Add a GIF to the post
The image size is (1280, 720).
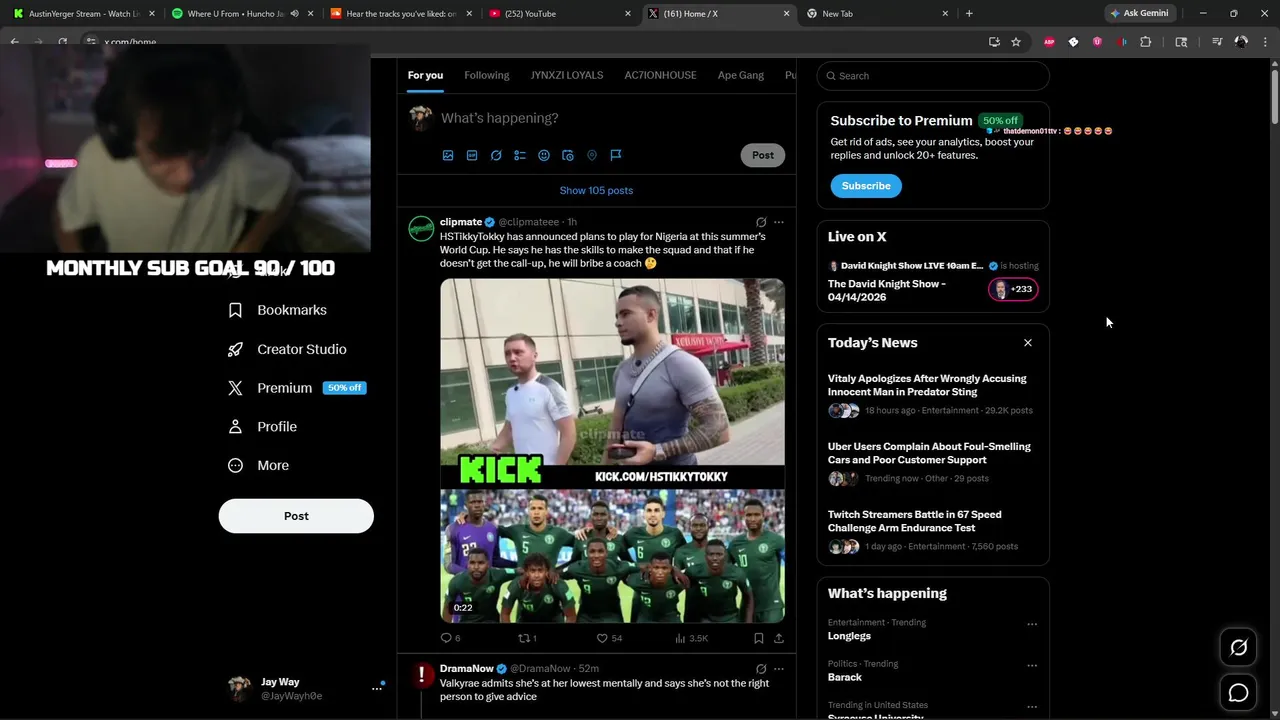click(472, 155)
